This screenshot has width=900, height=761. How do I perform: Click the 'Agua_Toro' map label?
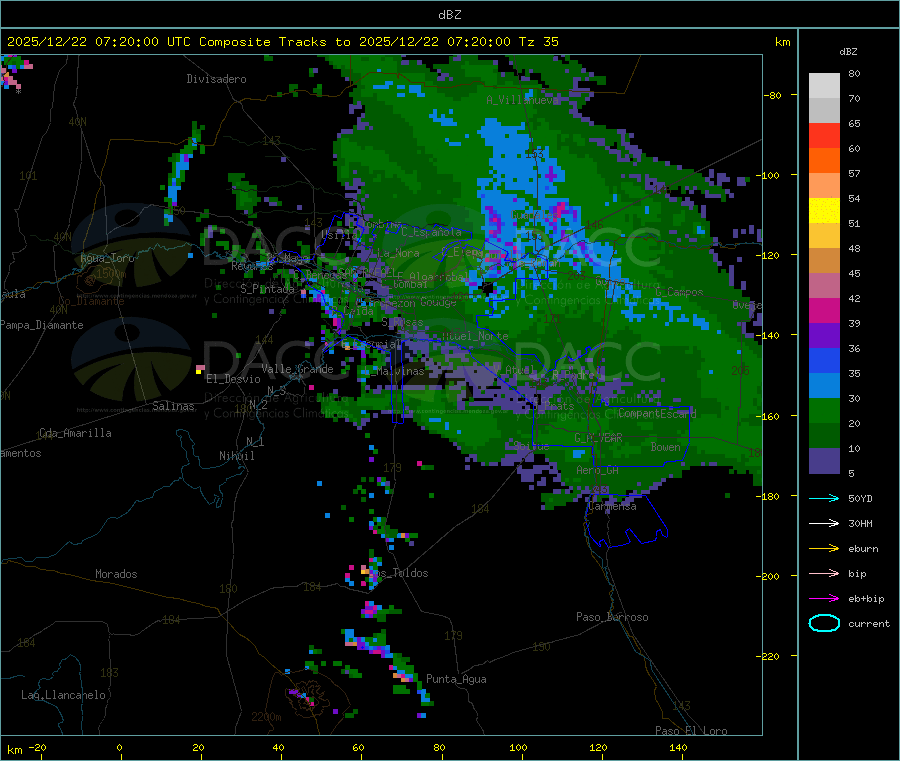point(107,258)
